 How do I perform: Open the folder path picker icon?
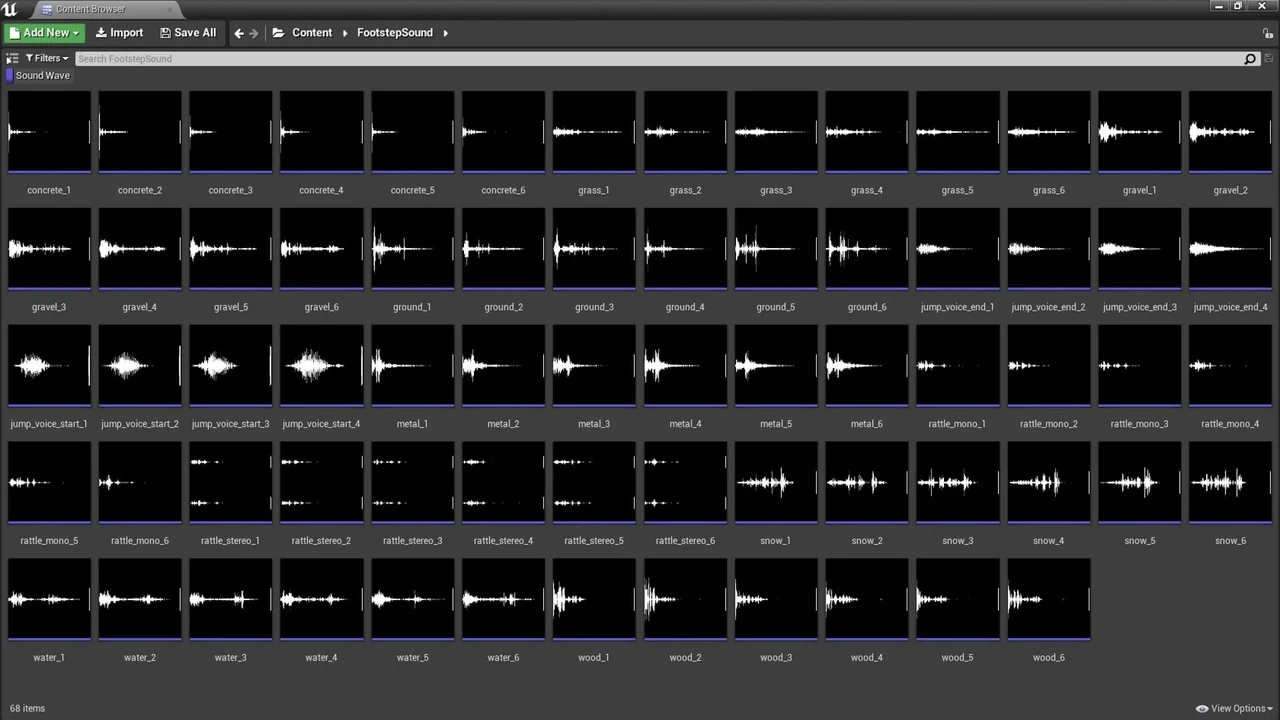(278, 32)
